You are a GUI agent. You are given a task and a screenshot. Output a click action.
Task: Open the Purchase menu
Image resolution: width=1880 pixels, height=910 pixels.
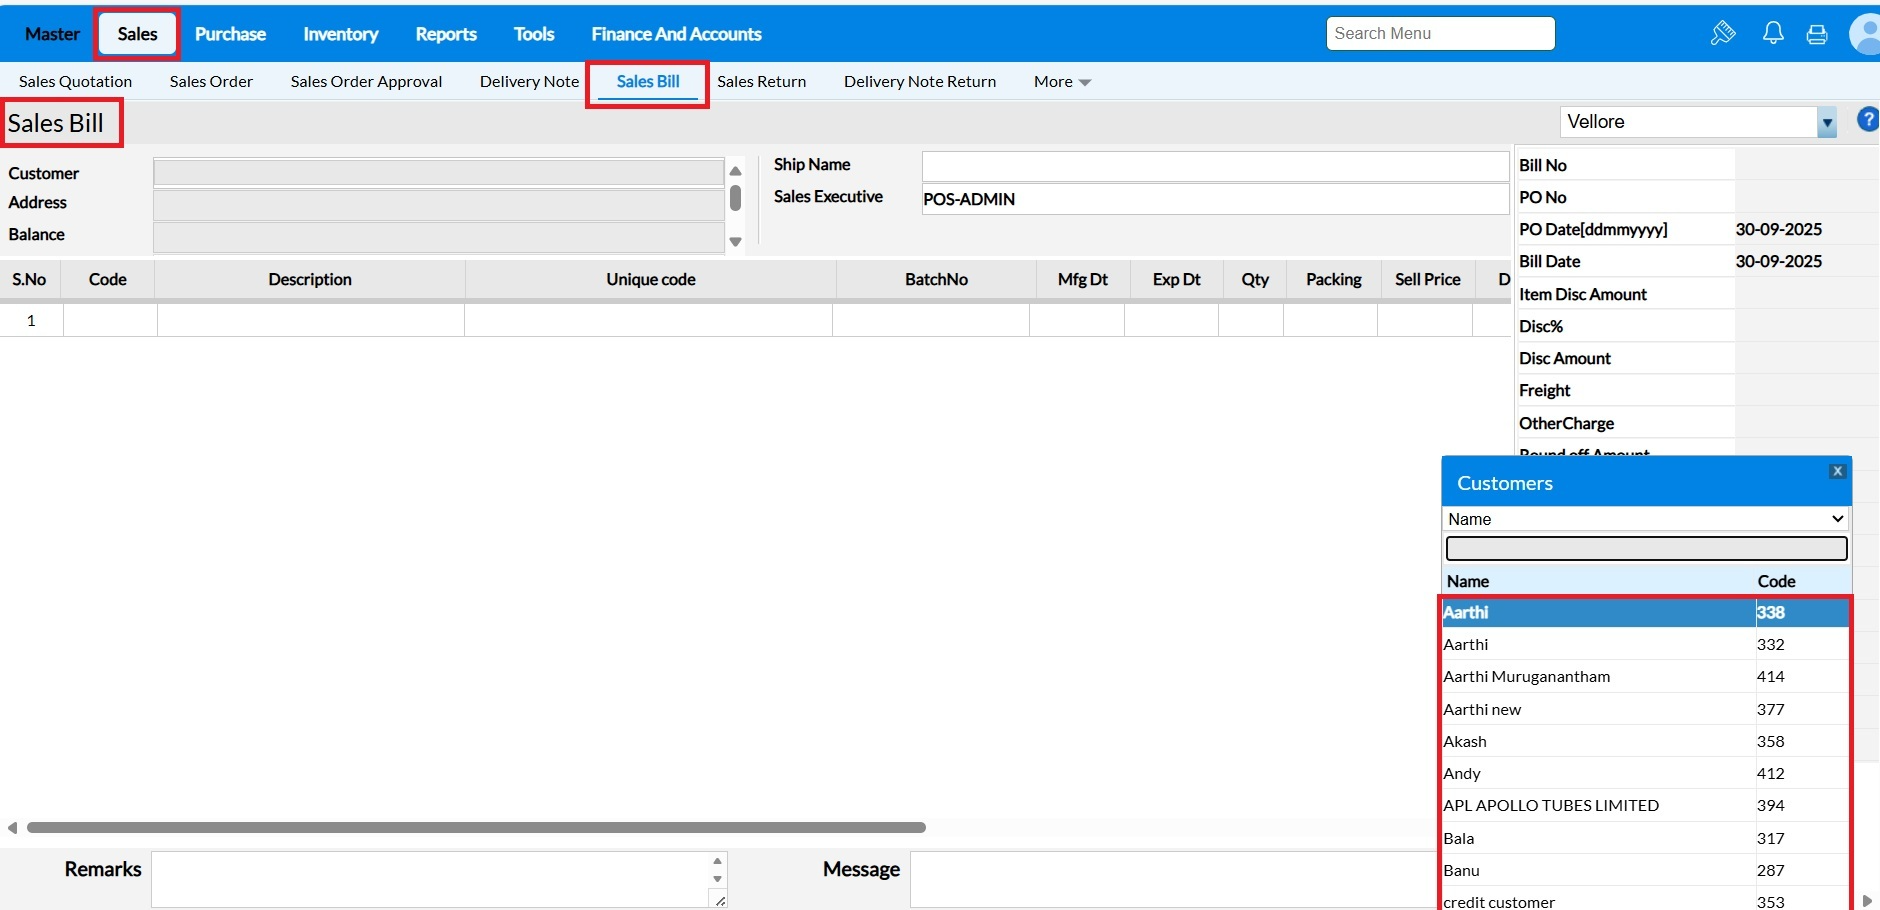[x=230, y=34]
